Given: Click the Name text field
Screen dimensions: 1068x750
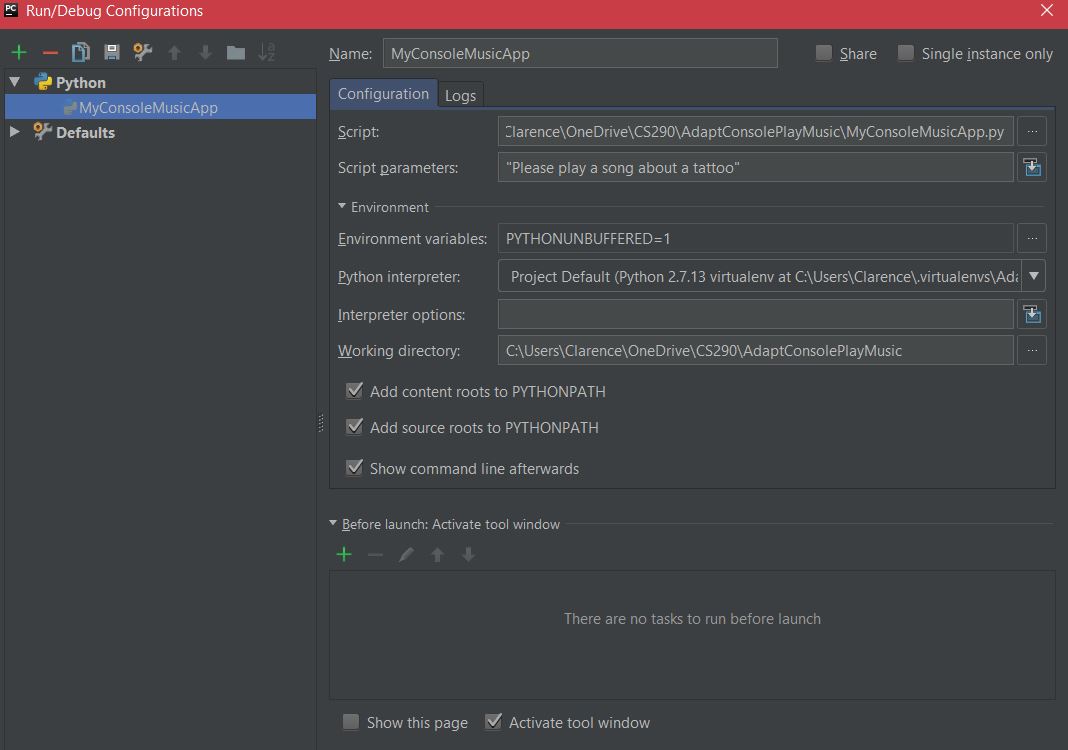Looking at the screenshot, I should [579, 54].
